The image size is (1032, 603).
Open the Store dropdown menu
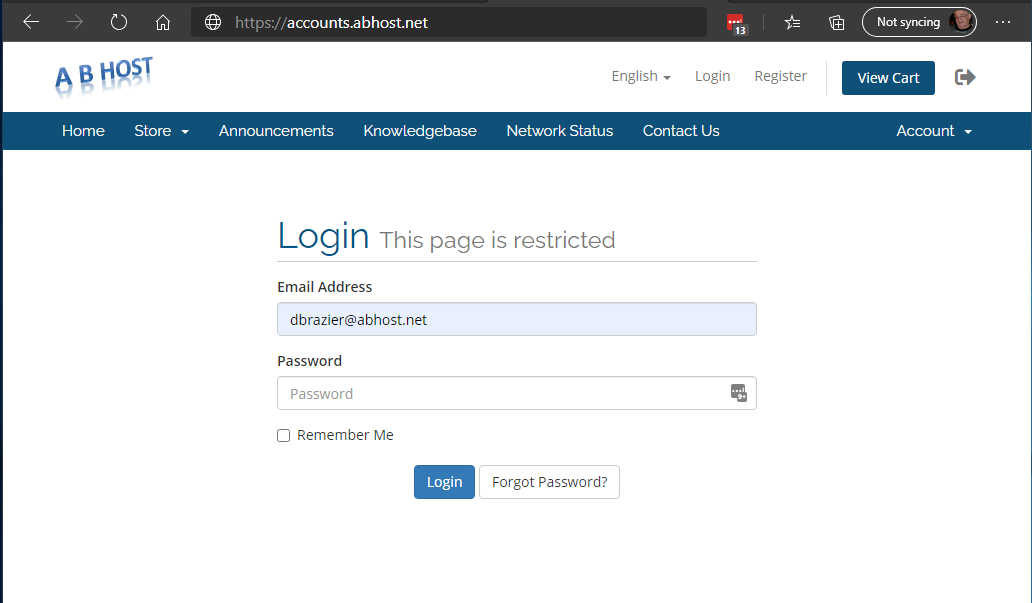coord(161,131)
